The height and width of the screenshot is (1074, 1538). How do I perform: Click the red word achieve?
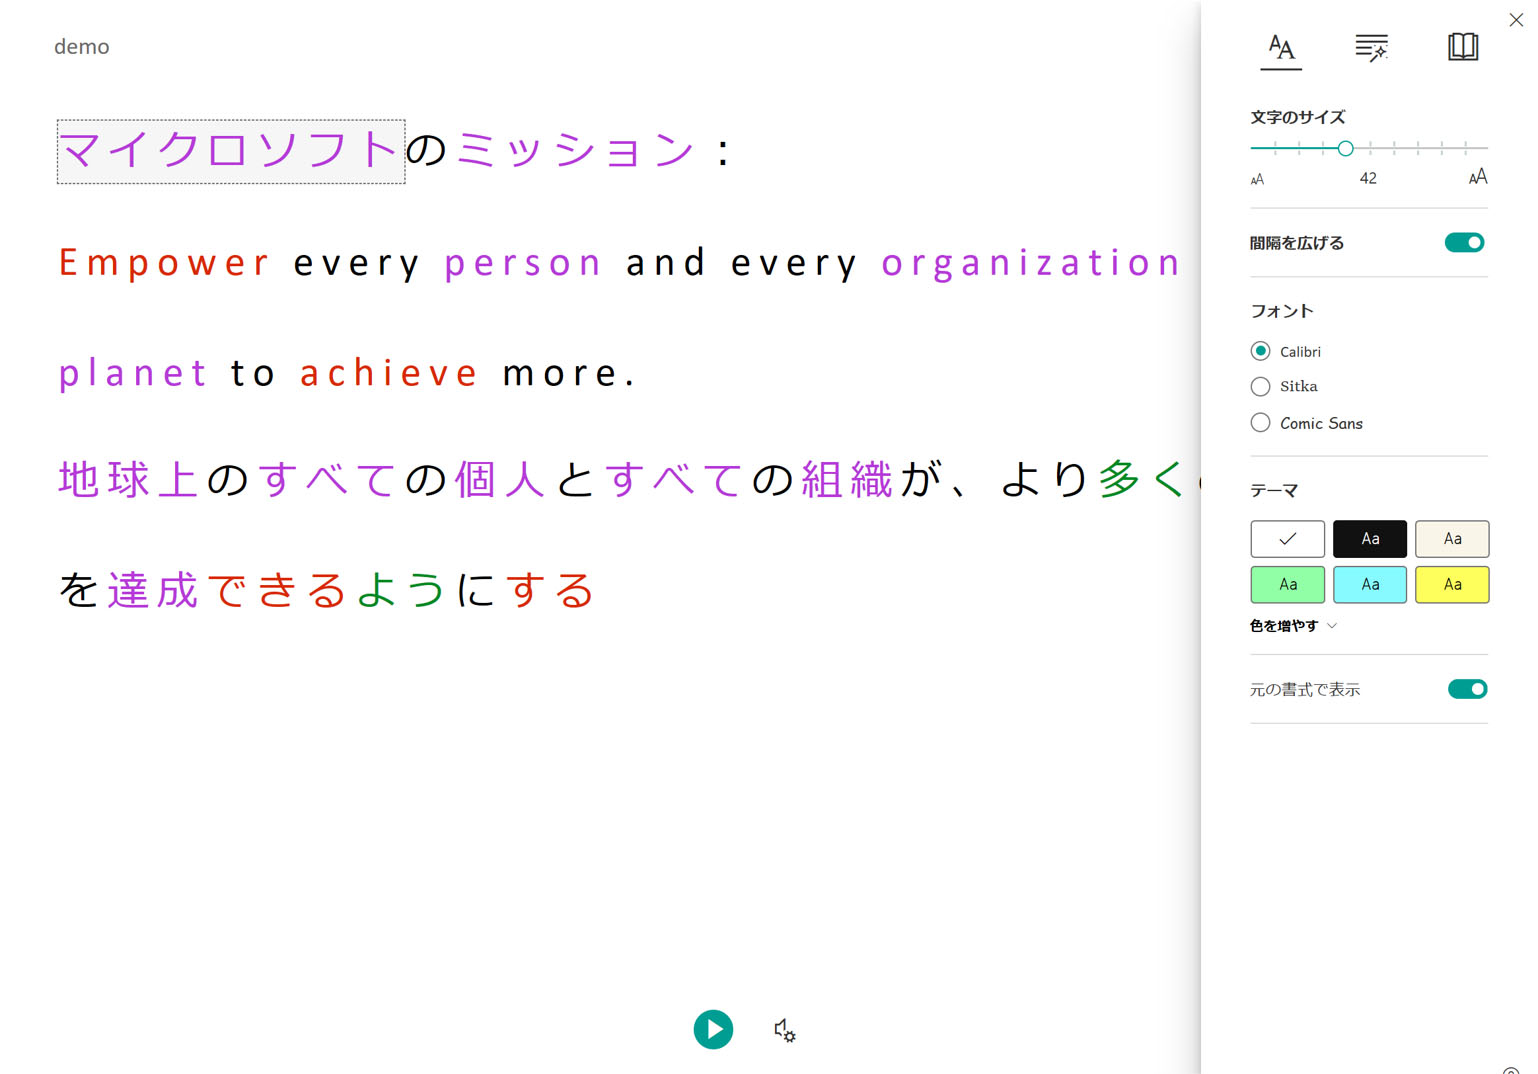pos(389,373)
